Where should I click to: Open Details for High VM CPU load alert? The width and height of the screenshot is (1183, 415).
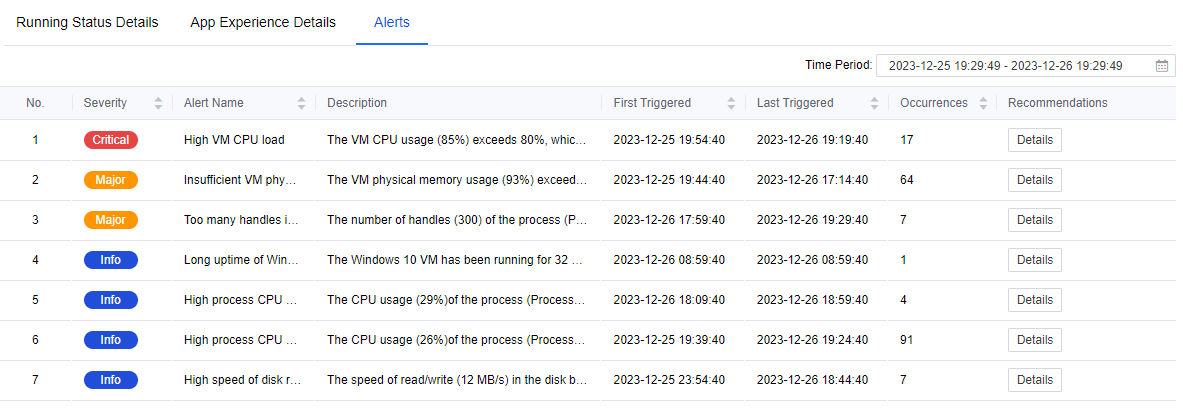pyautogui.click(x=1034, y=140)
